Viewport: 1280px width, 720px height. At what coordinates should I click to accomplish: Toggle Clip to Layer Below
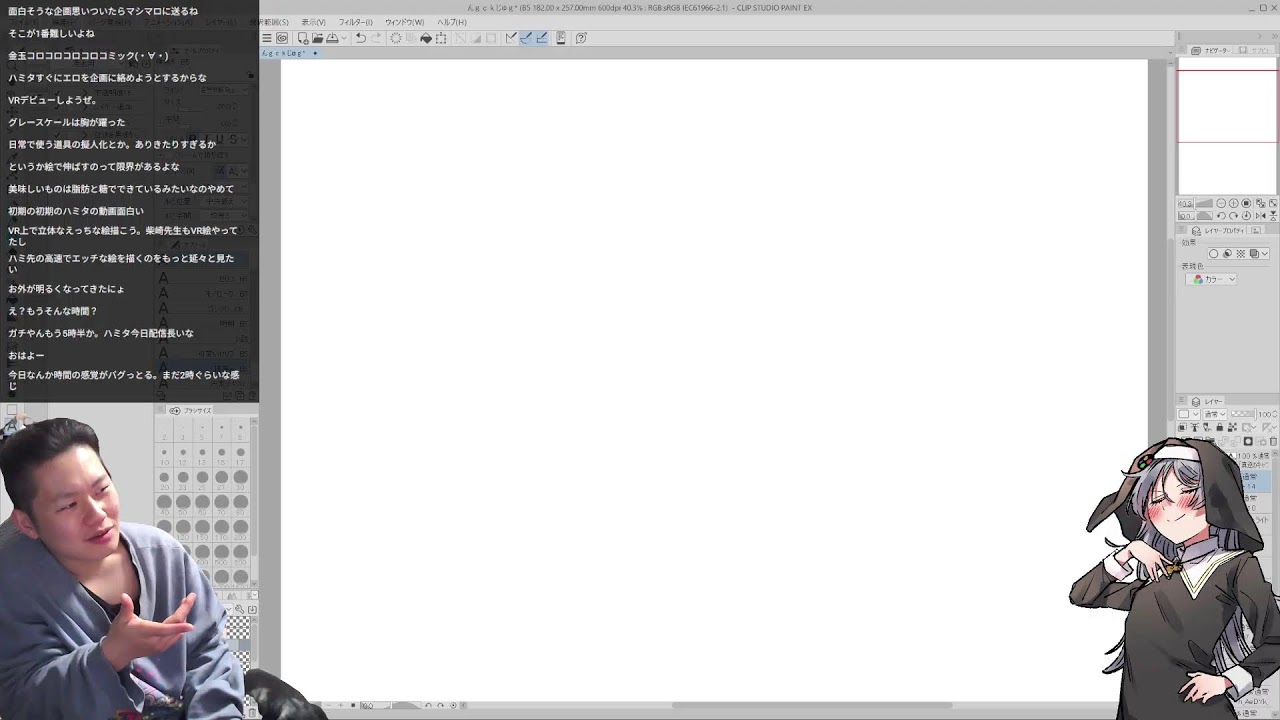pyautogui.click(x=1183, y=427)
